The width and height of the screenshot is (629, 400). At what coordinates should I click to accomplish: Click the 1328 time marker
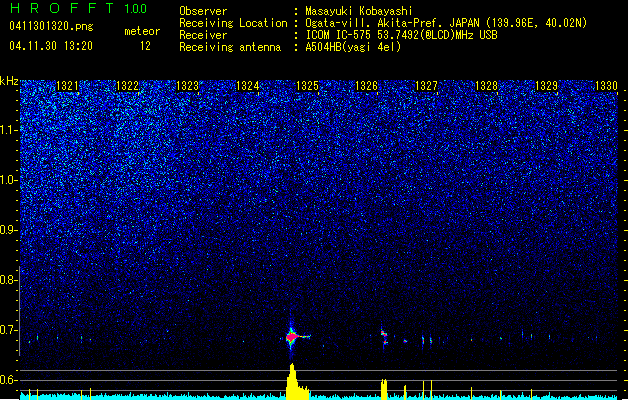point(487,86)
